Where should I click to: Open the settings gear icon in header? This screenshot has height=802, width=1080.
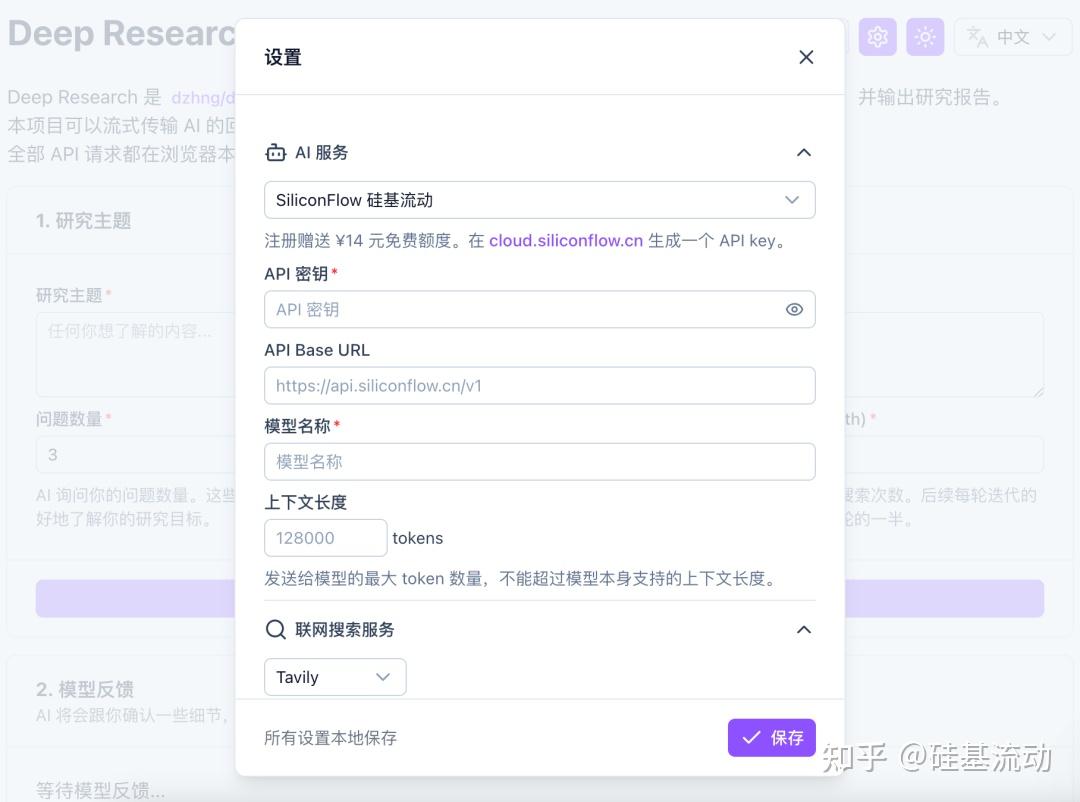pos(877,37)
